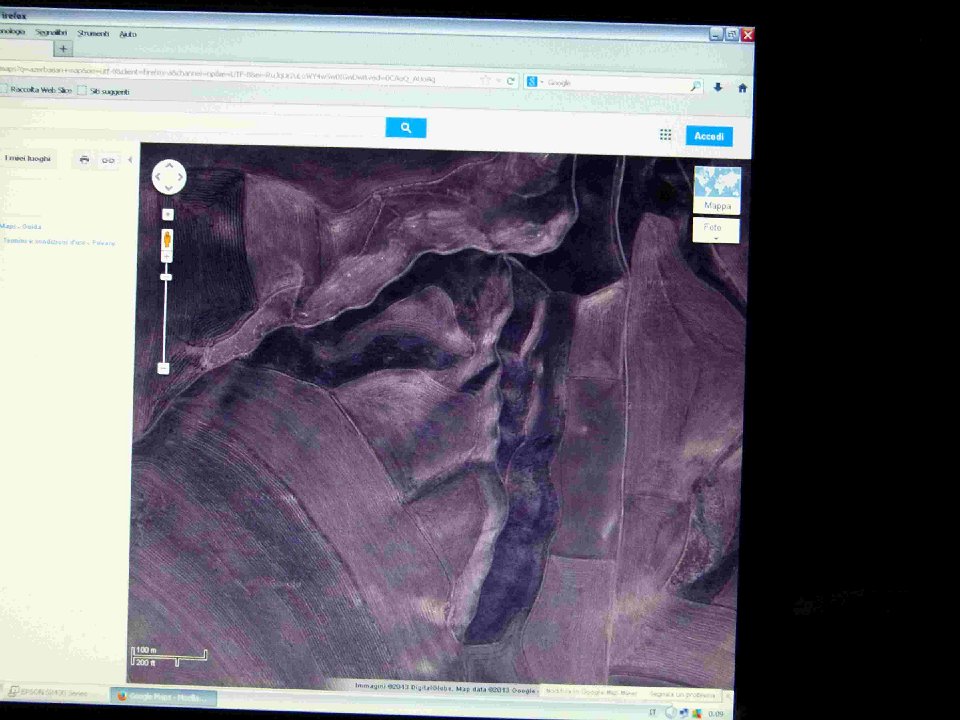Sign in with the Accedi button
The width and height of the screenshot is (960, 720).
pyautogui.click(x=709, y=136)
